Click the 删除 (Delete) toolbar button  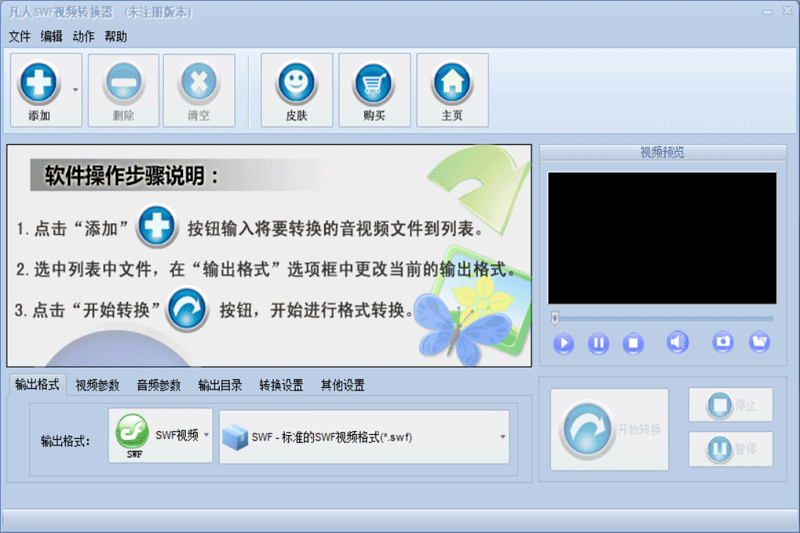123,90
